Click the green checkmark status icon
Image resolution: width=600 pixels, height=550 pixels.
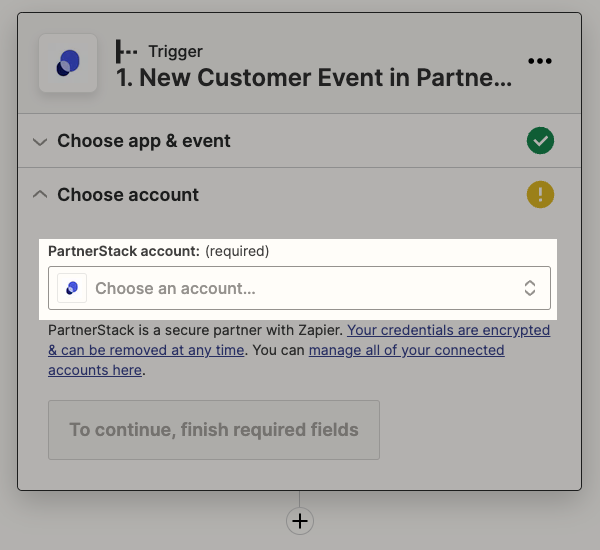coord(540,141)
